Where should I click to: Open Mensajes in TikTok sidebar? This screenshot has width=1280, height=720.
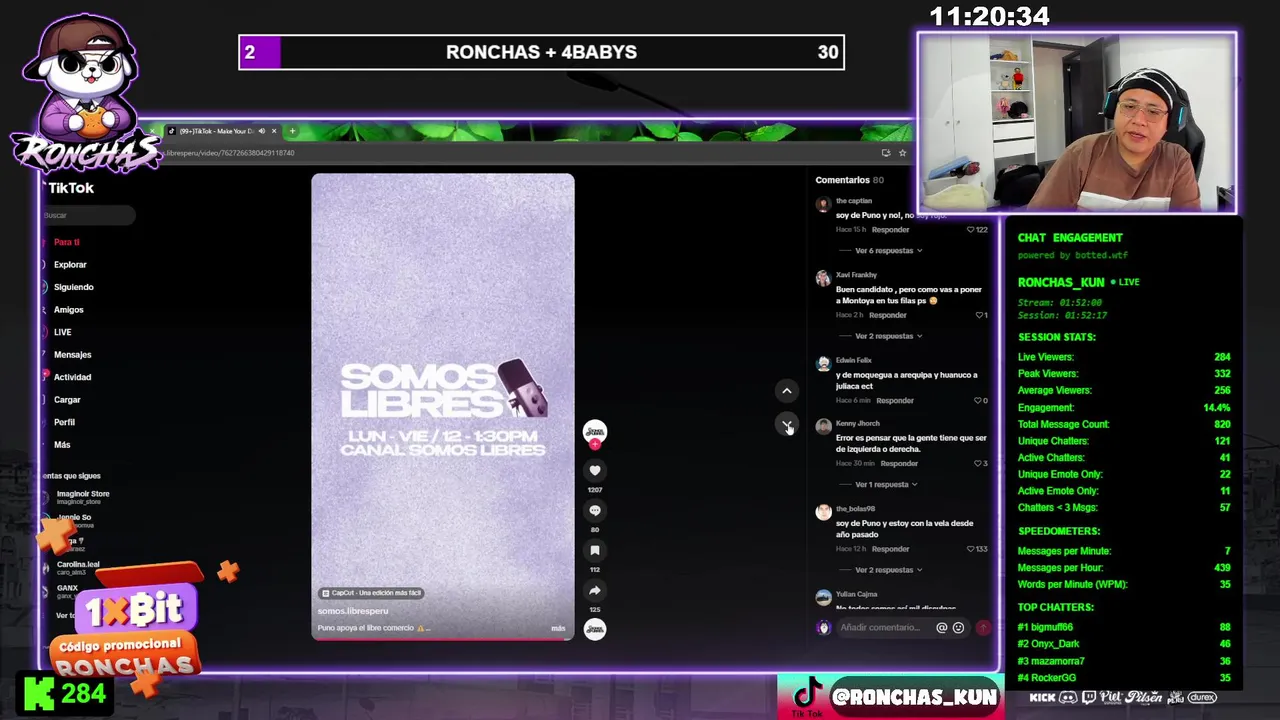(72, 355)
